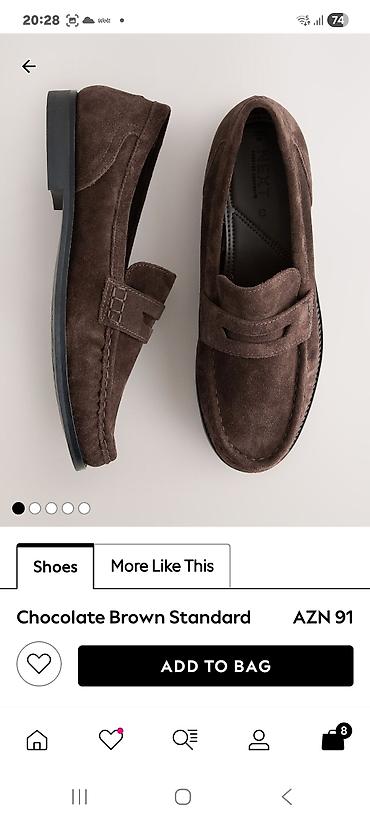Add product to favourites with heart button
Image resolution: width=370 pixels, height=822 pixels.
click(39, 664)
